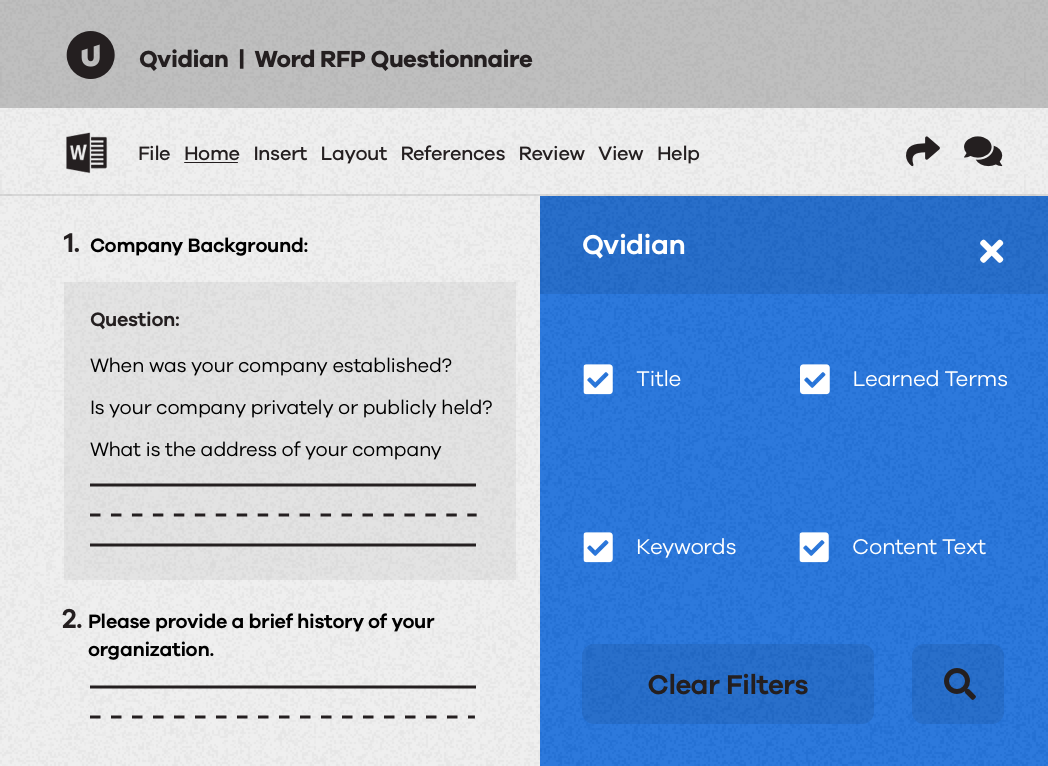
Task: Uncheck the Title checkbox
Action: (598, 379)
